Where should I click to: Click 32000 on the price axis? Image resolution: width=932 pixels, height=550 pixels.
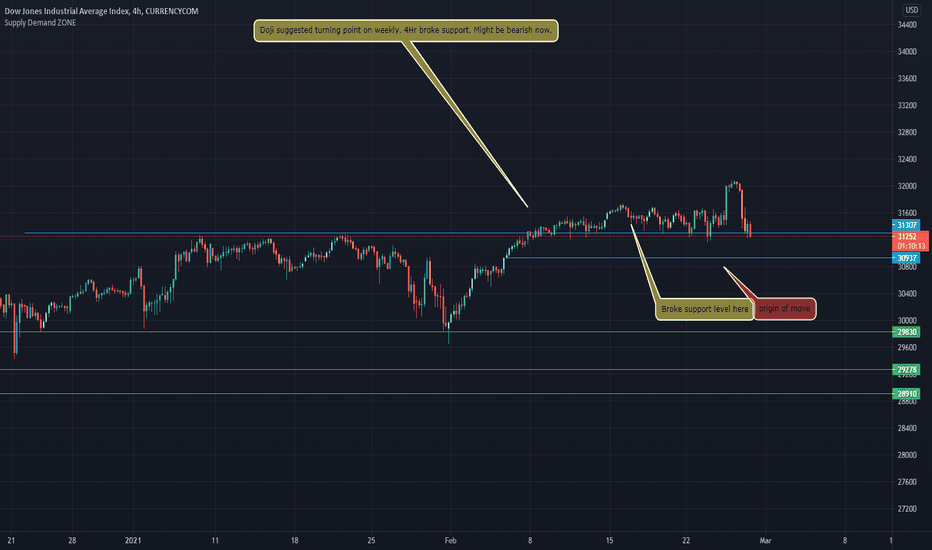tap(906, 186)
